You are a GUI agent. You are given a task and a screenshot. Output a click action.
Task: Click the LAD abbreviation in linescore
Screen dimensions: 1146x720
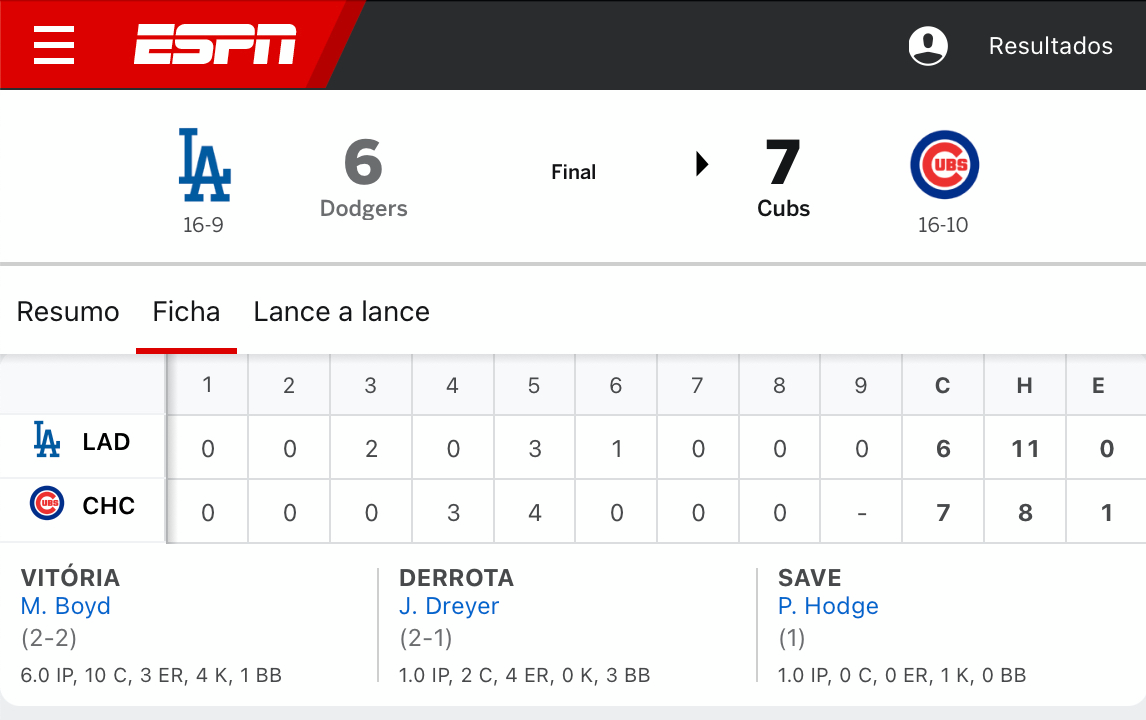[x=106, y=442]
